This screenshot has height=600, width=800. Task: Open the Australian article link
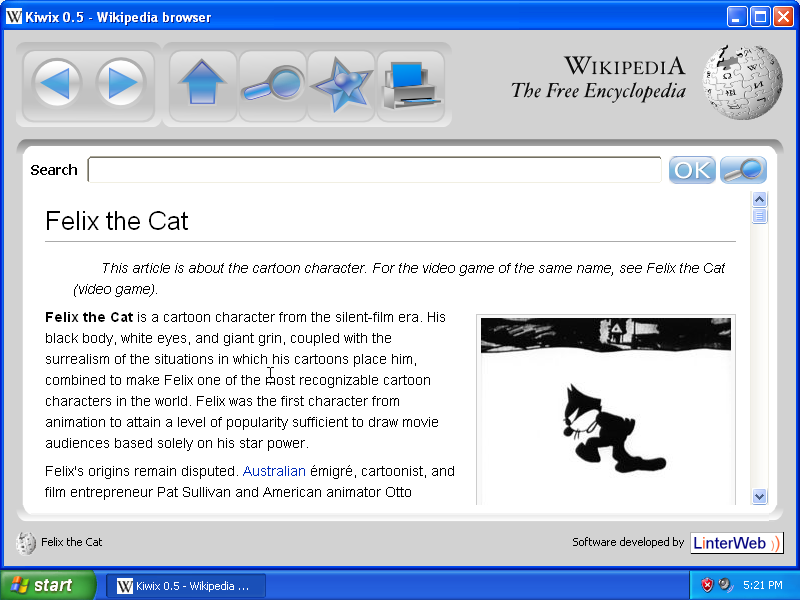274,471
